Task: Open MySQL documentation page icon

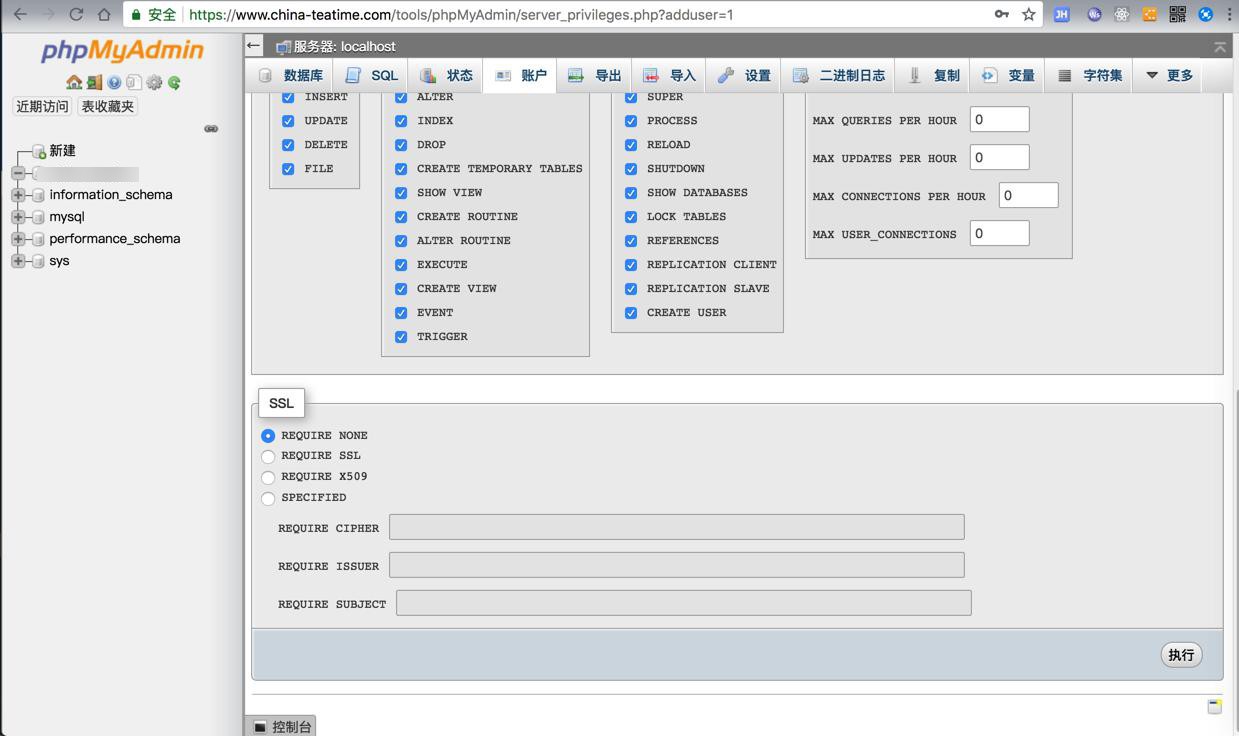Action: click(134, 83)
